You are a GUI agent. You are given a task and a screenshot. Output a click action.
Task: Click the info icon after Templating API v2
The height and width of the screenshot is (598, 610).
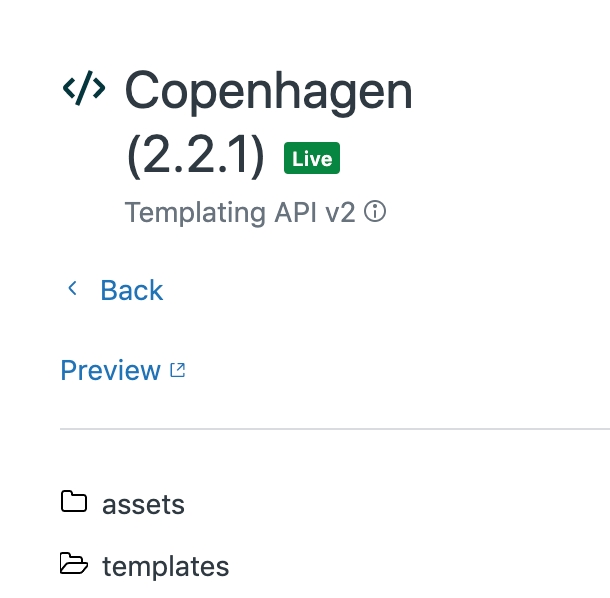pyautogui.click(x=375, y=212)
